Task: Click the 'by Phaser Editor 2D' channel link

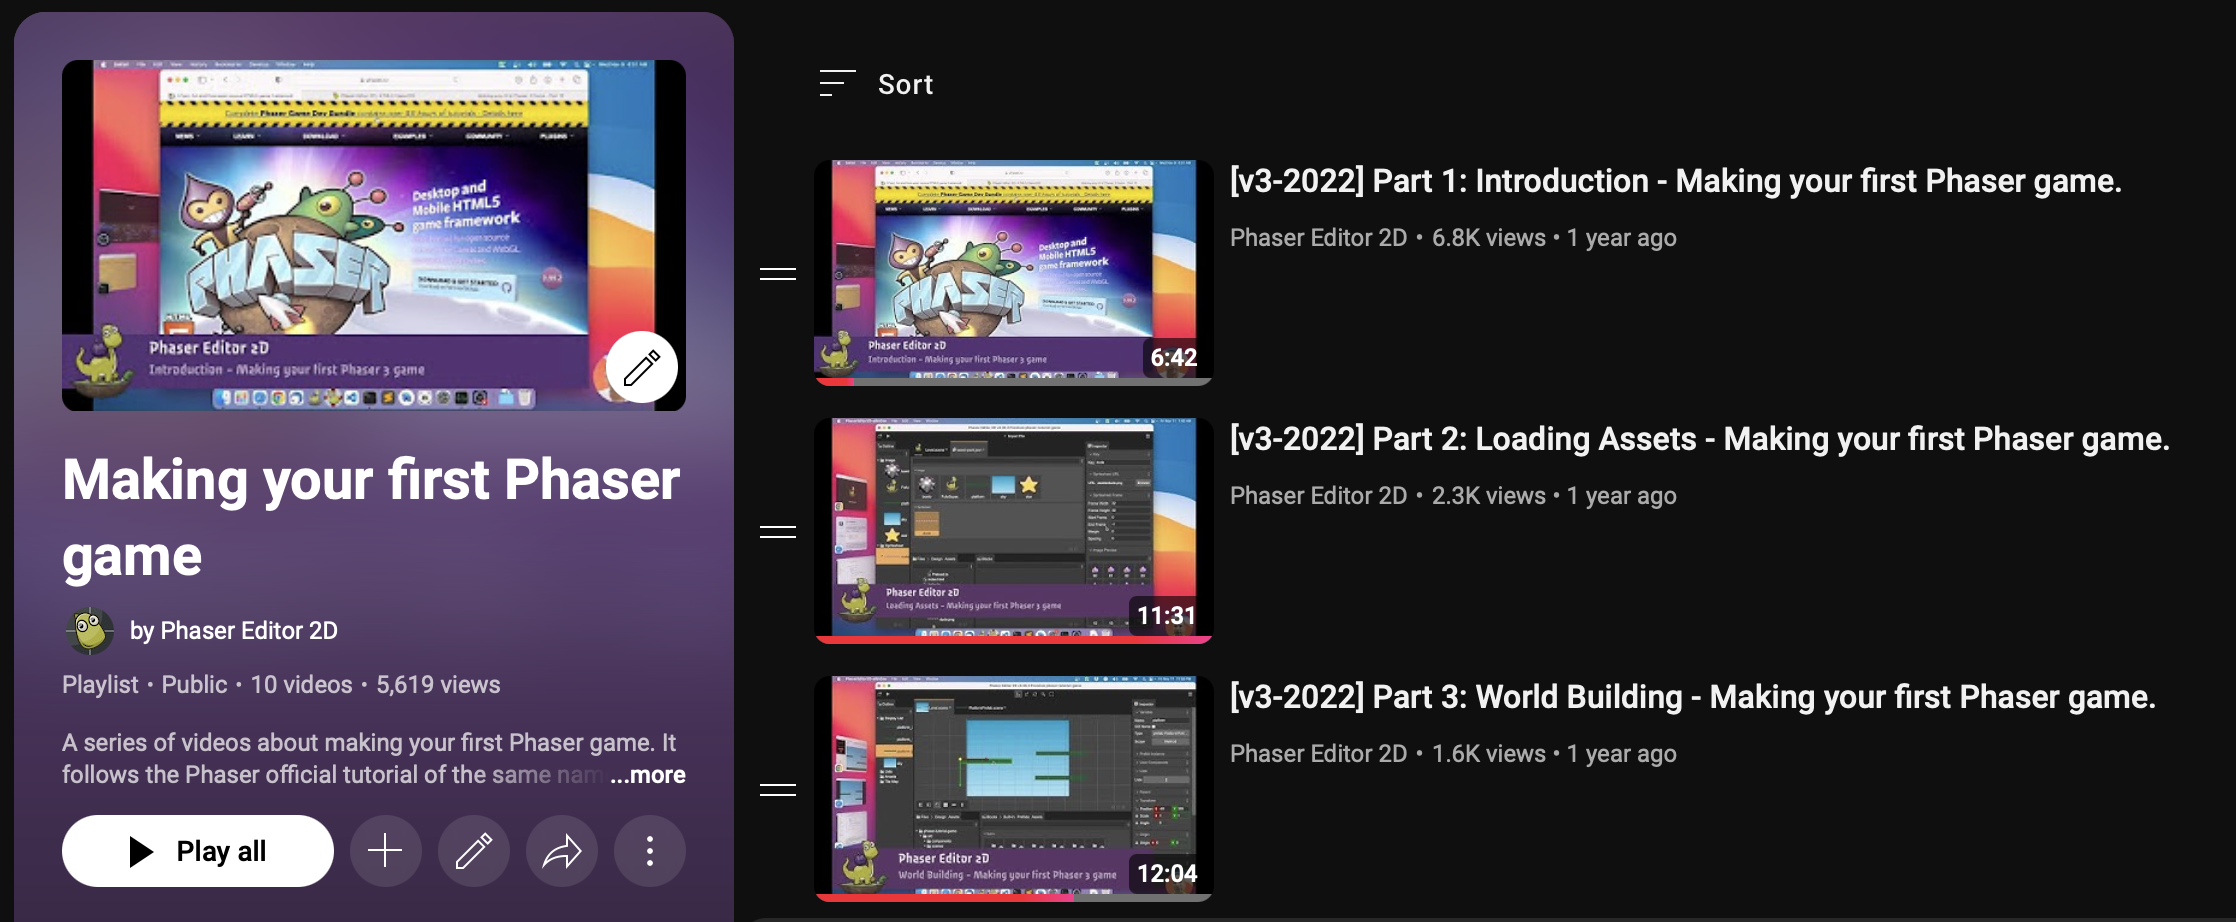Action: (234, 631)
